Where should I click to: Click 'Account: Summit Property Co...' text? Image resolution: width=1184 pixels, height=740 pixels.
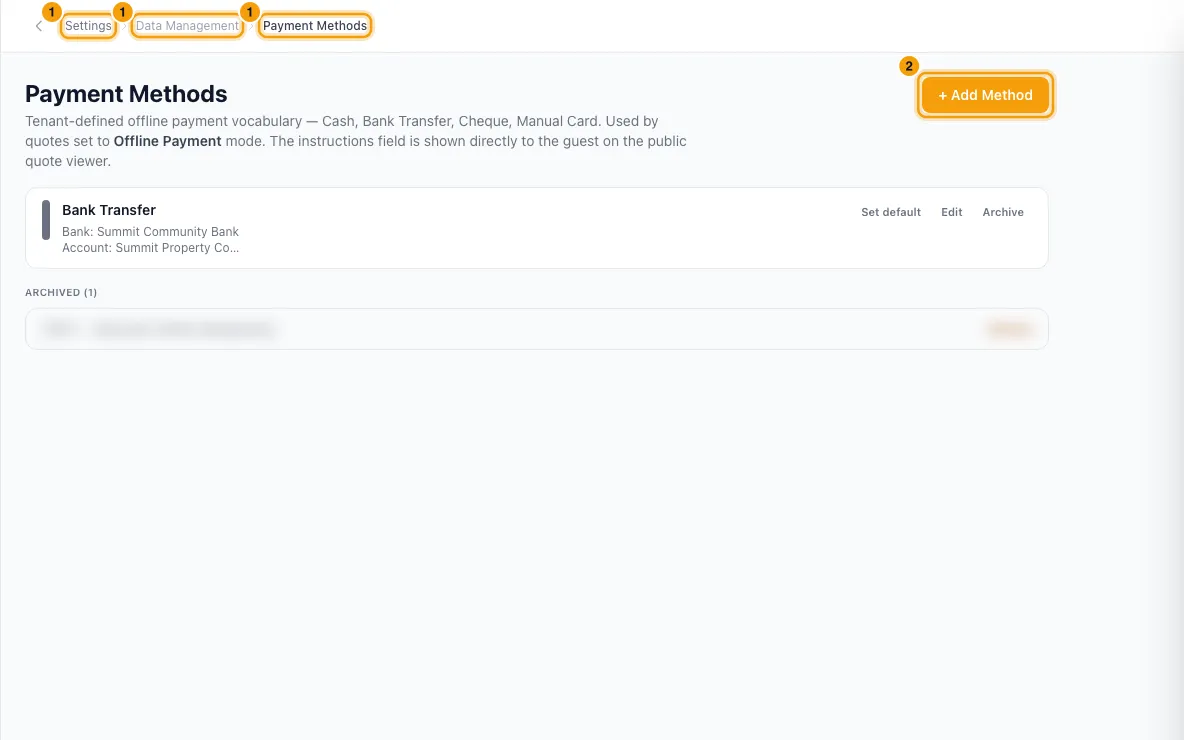pos(150,248)
